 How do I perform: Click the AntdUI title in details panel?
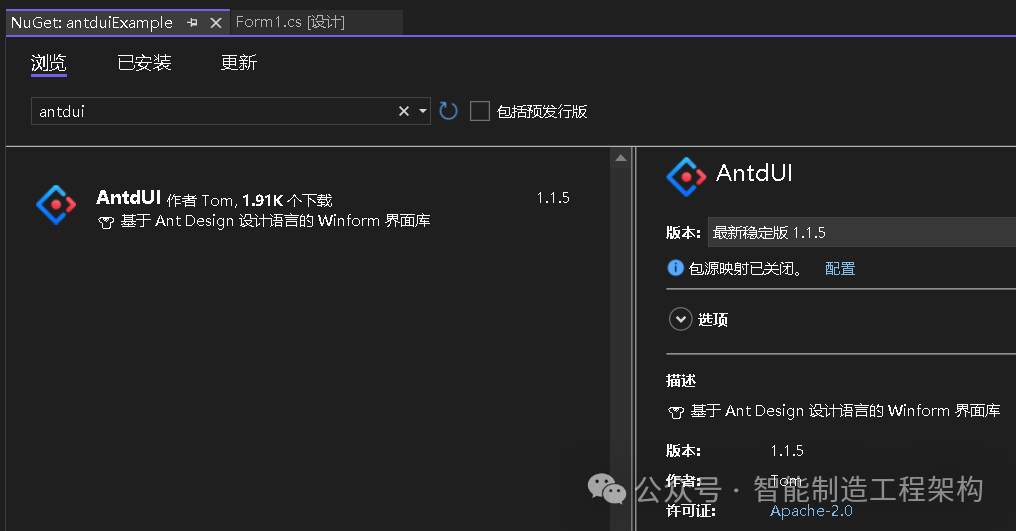(x=754, y=173)
